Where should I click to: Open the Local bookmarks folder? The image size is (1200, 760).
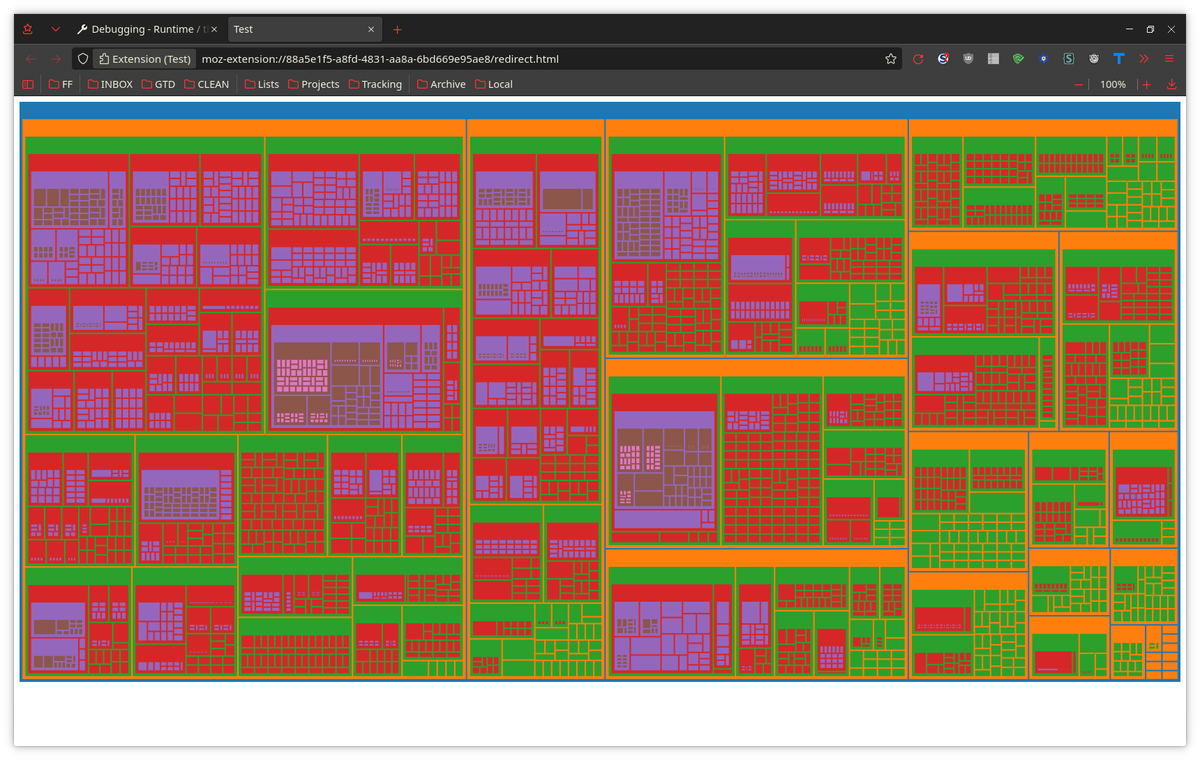(x=494, y=85)
